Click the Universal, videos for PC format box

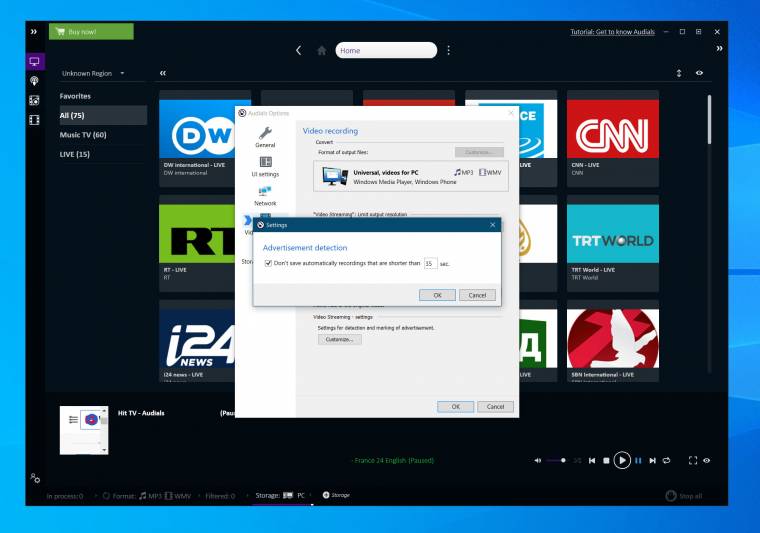[x=411, y=176]
